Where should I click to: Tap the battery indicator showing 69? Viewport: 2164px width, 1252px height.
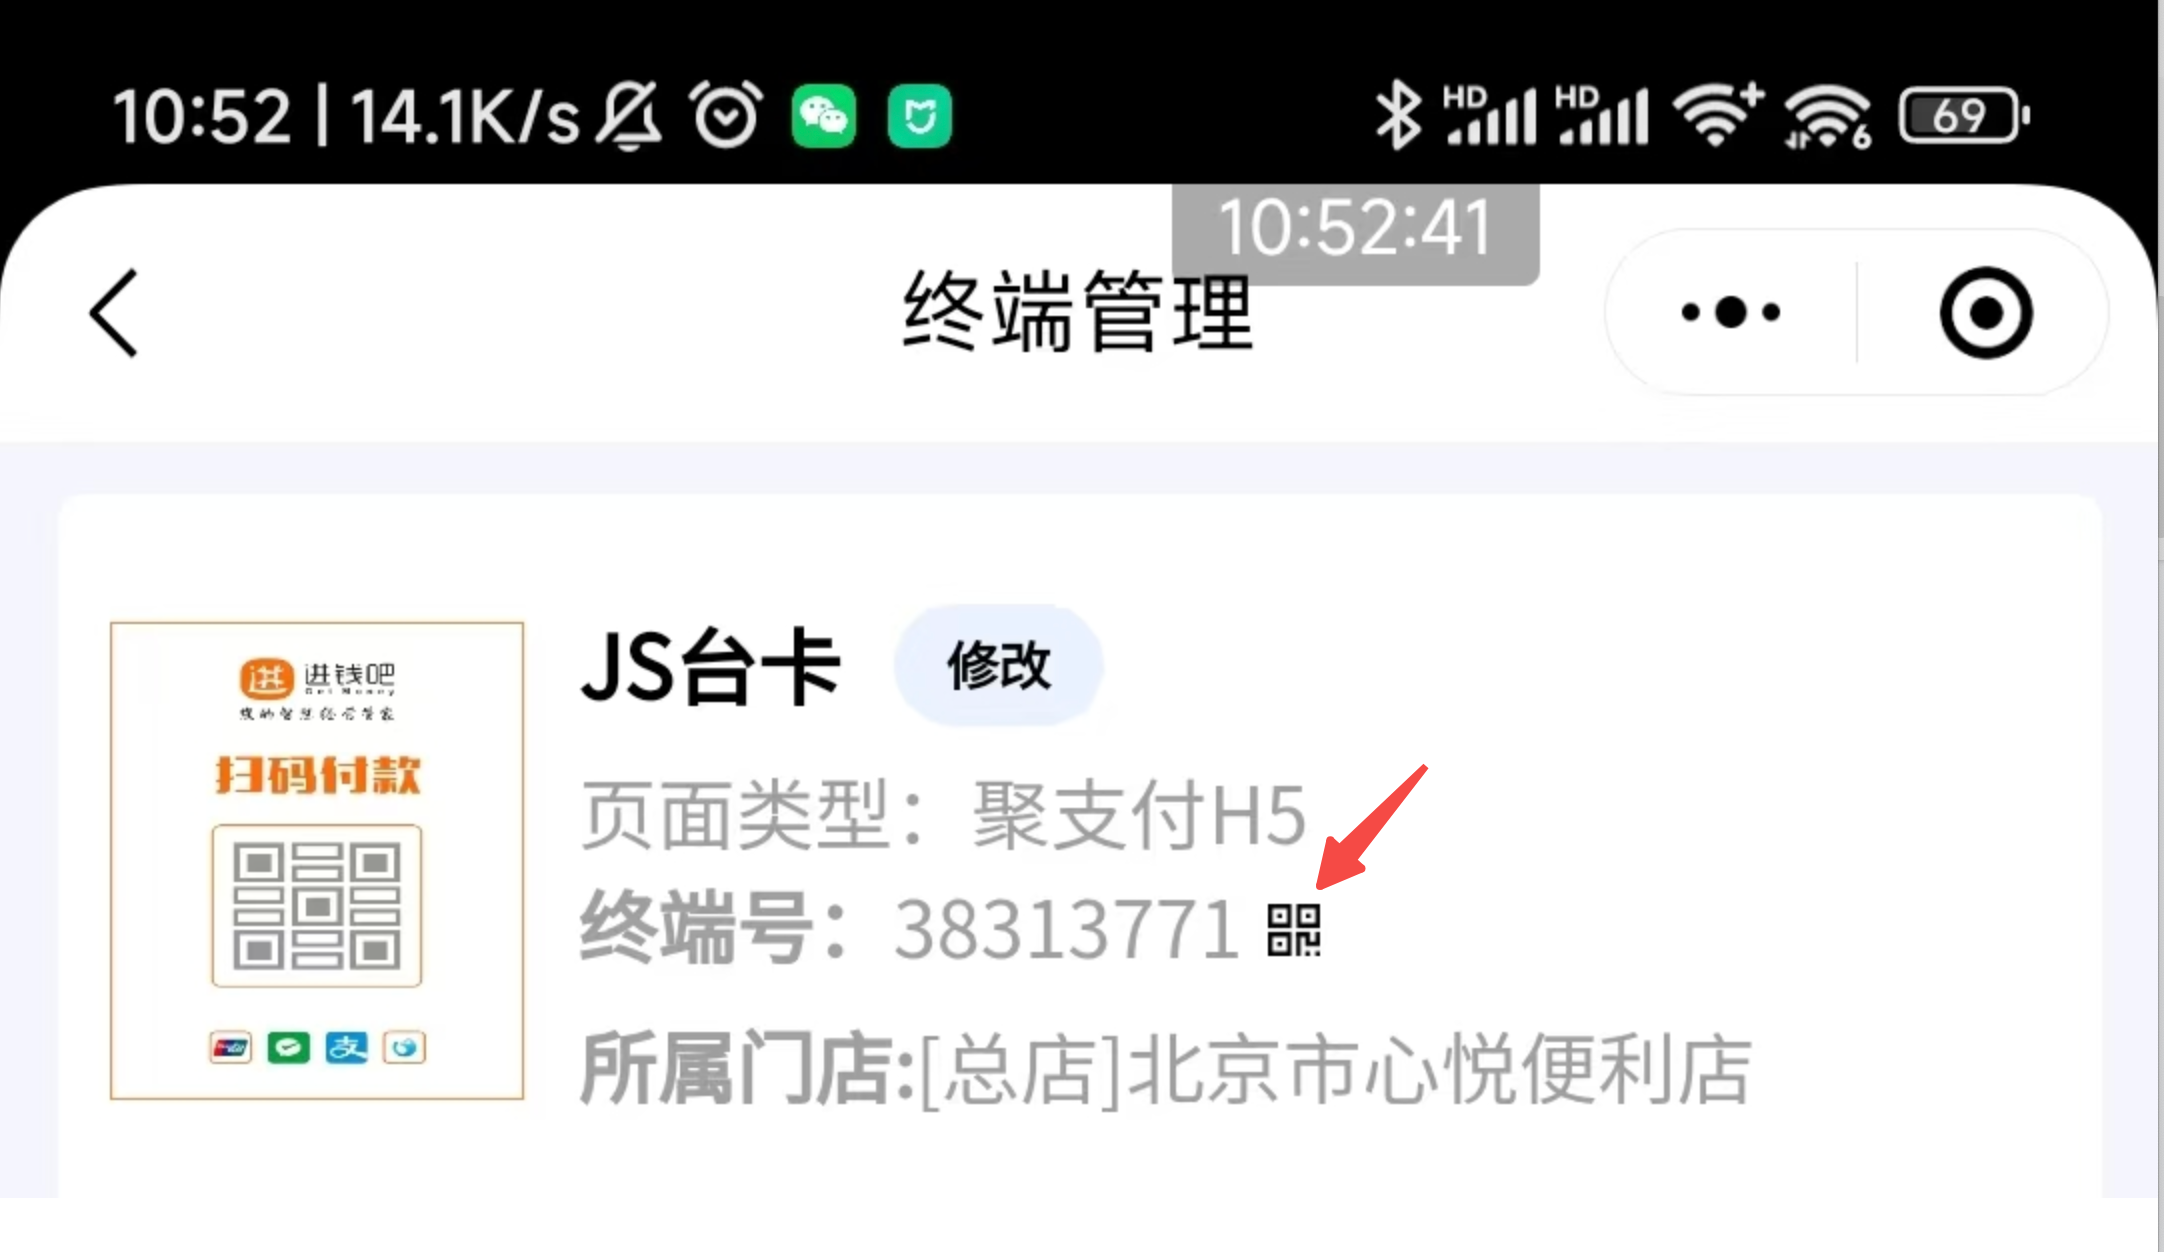(1964, 116)
